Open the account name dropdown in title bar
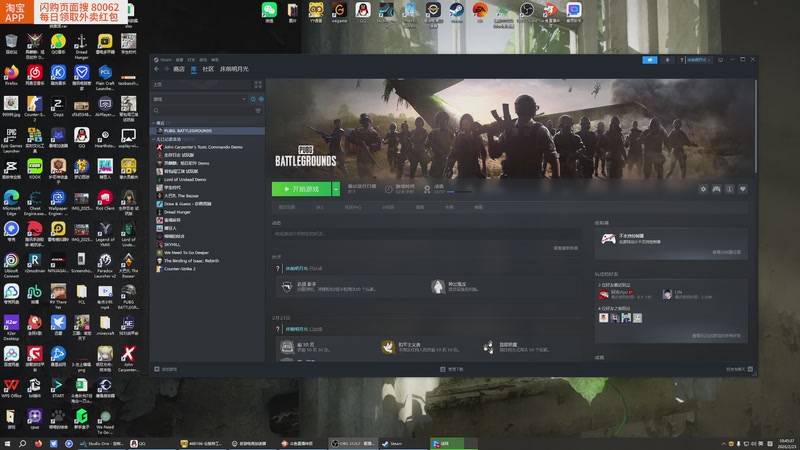This screenshot has width=800, height=450. (x=698, y=60)
